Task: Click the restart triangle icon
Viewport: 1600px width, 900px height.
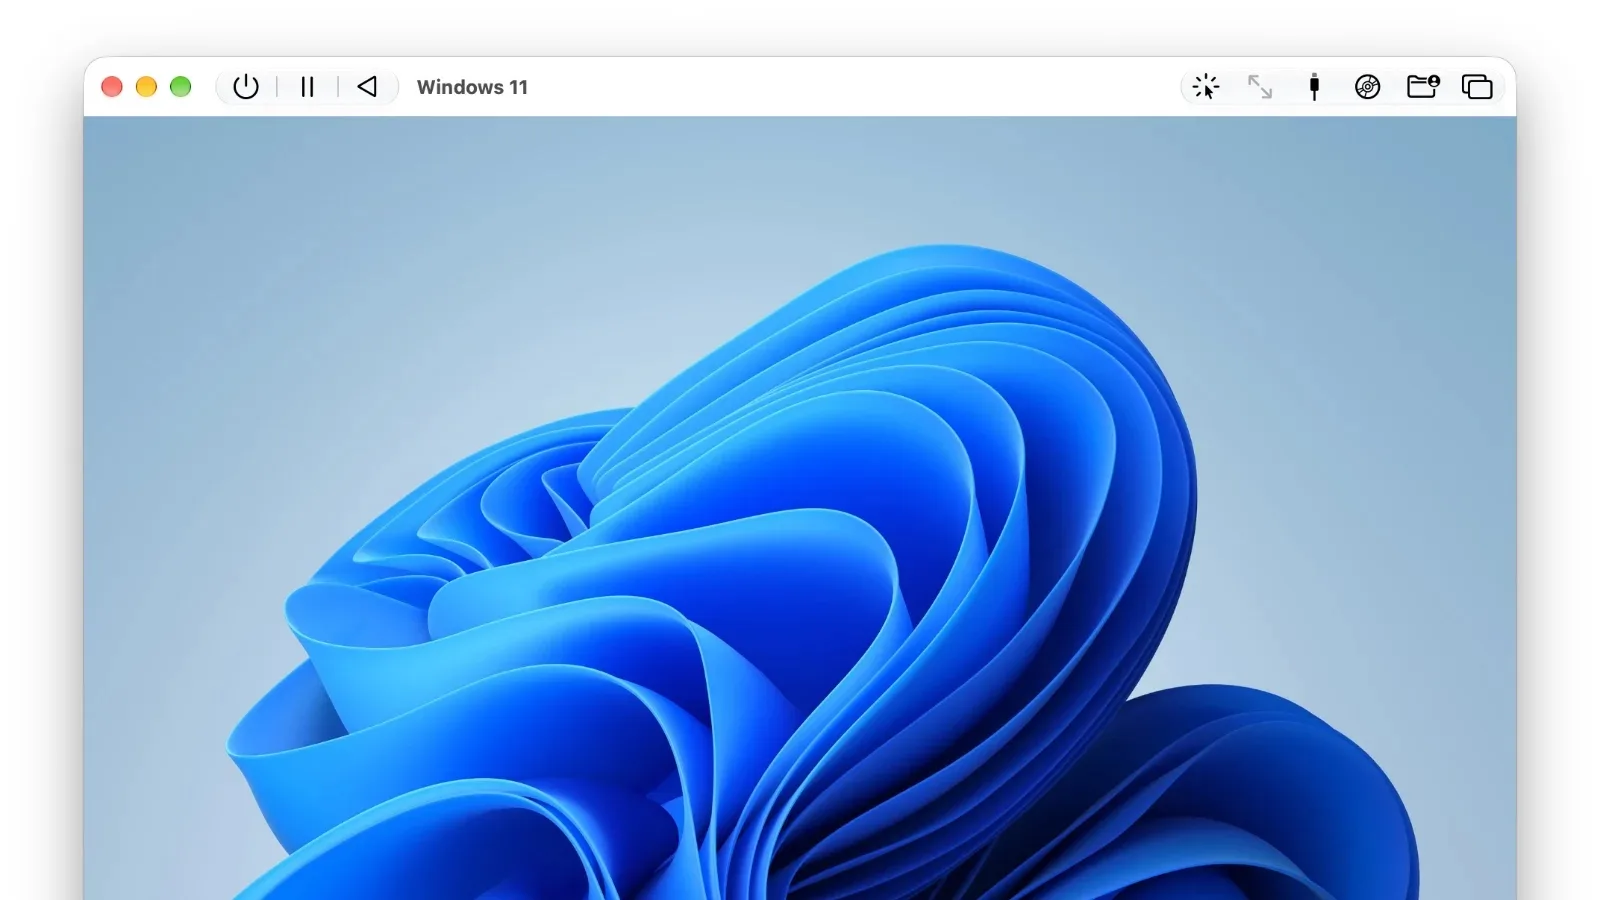Action: [367, 87]
